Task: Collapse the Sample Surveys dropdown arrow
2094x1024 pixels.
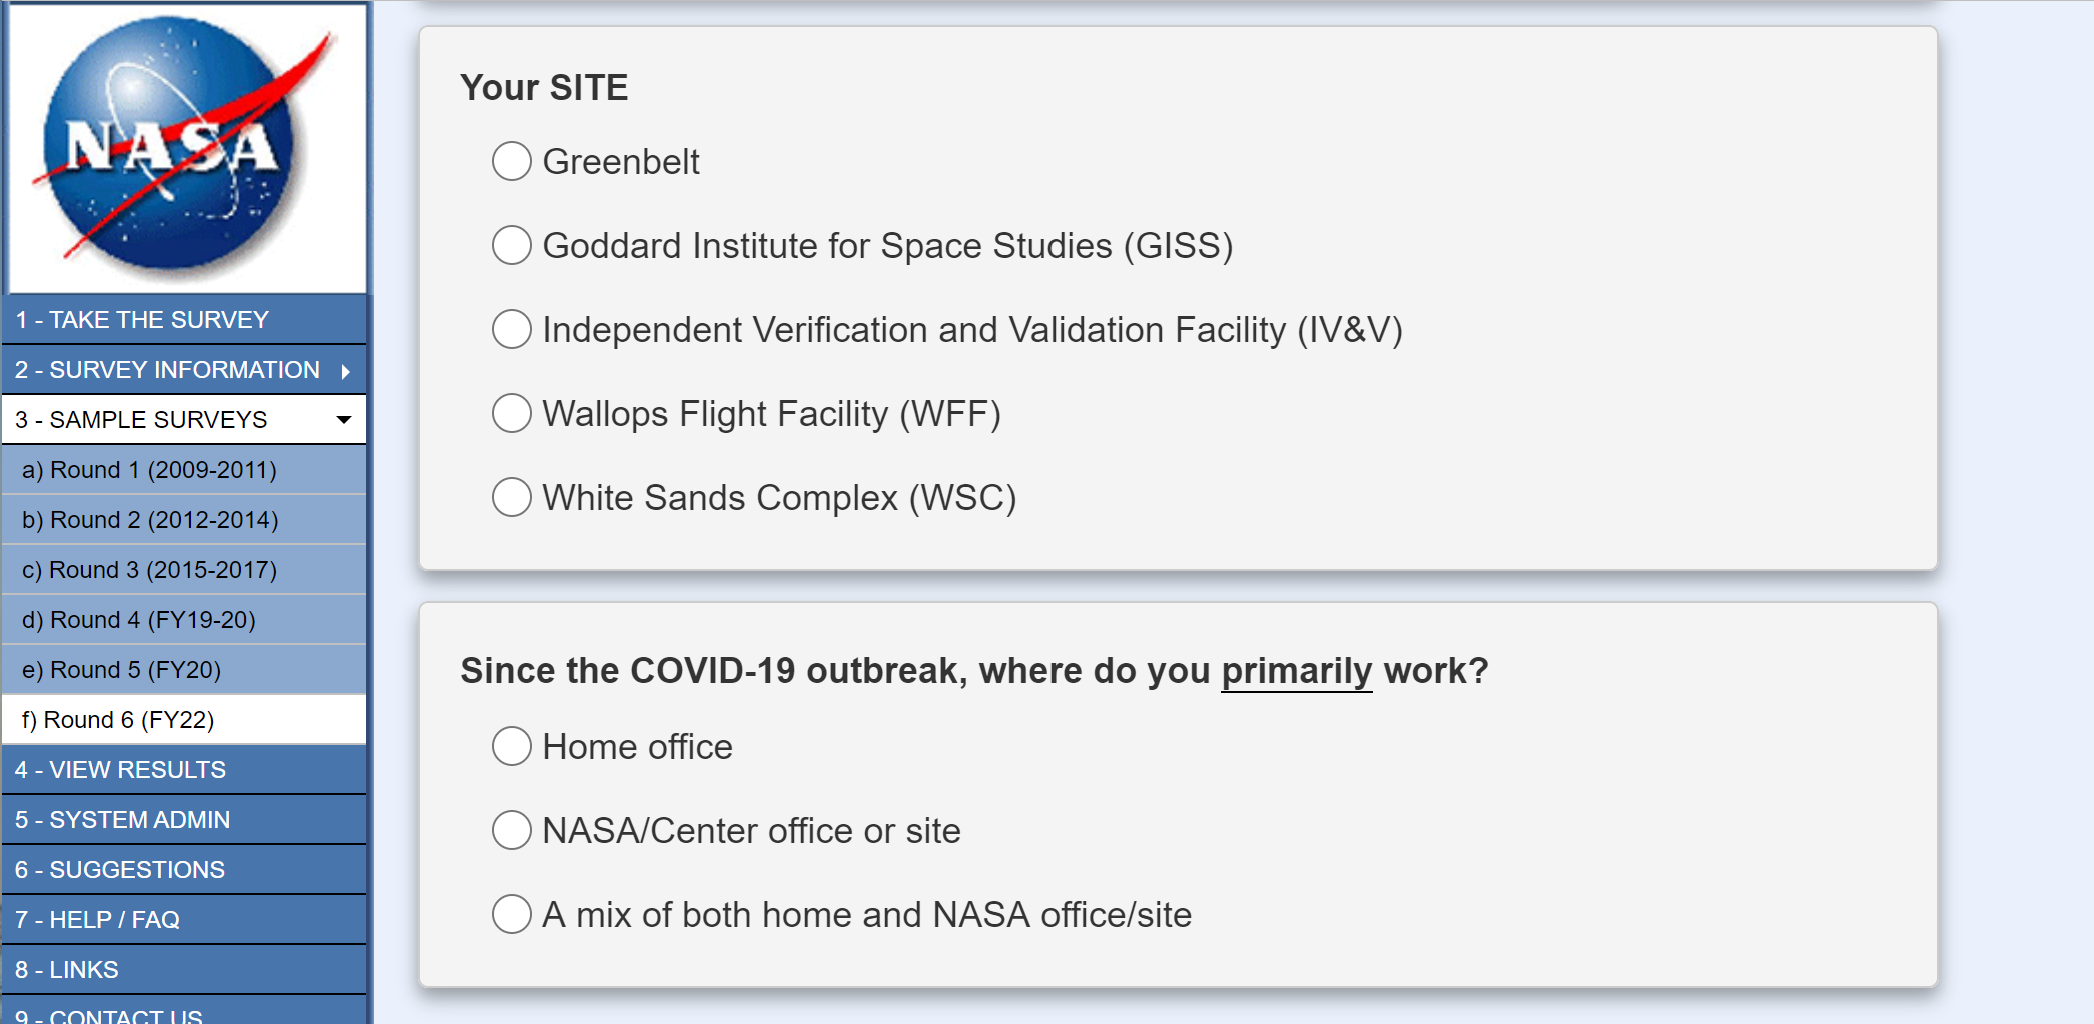Action: [344, 420]
